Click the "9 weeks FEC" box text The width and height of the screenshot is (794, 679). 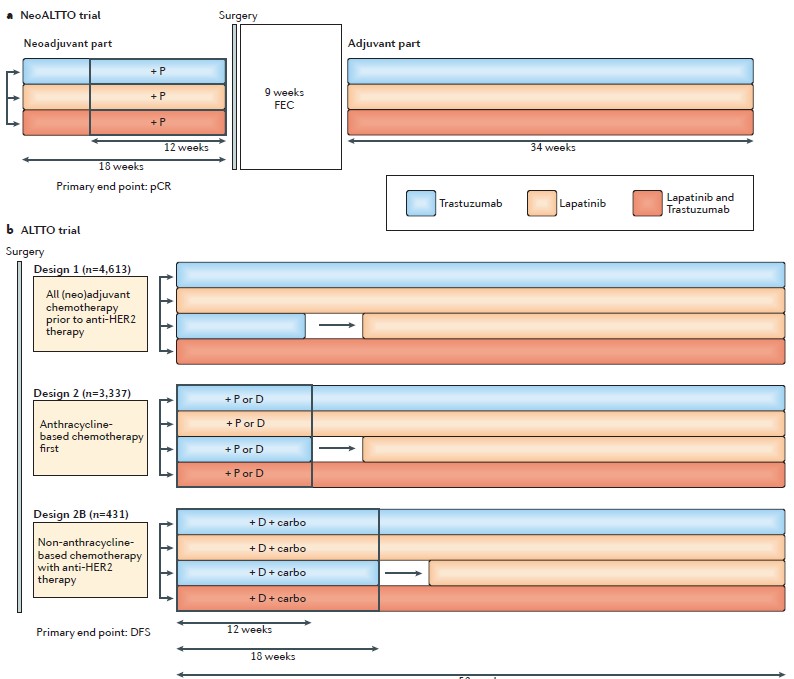(284, 99)
